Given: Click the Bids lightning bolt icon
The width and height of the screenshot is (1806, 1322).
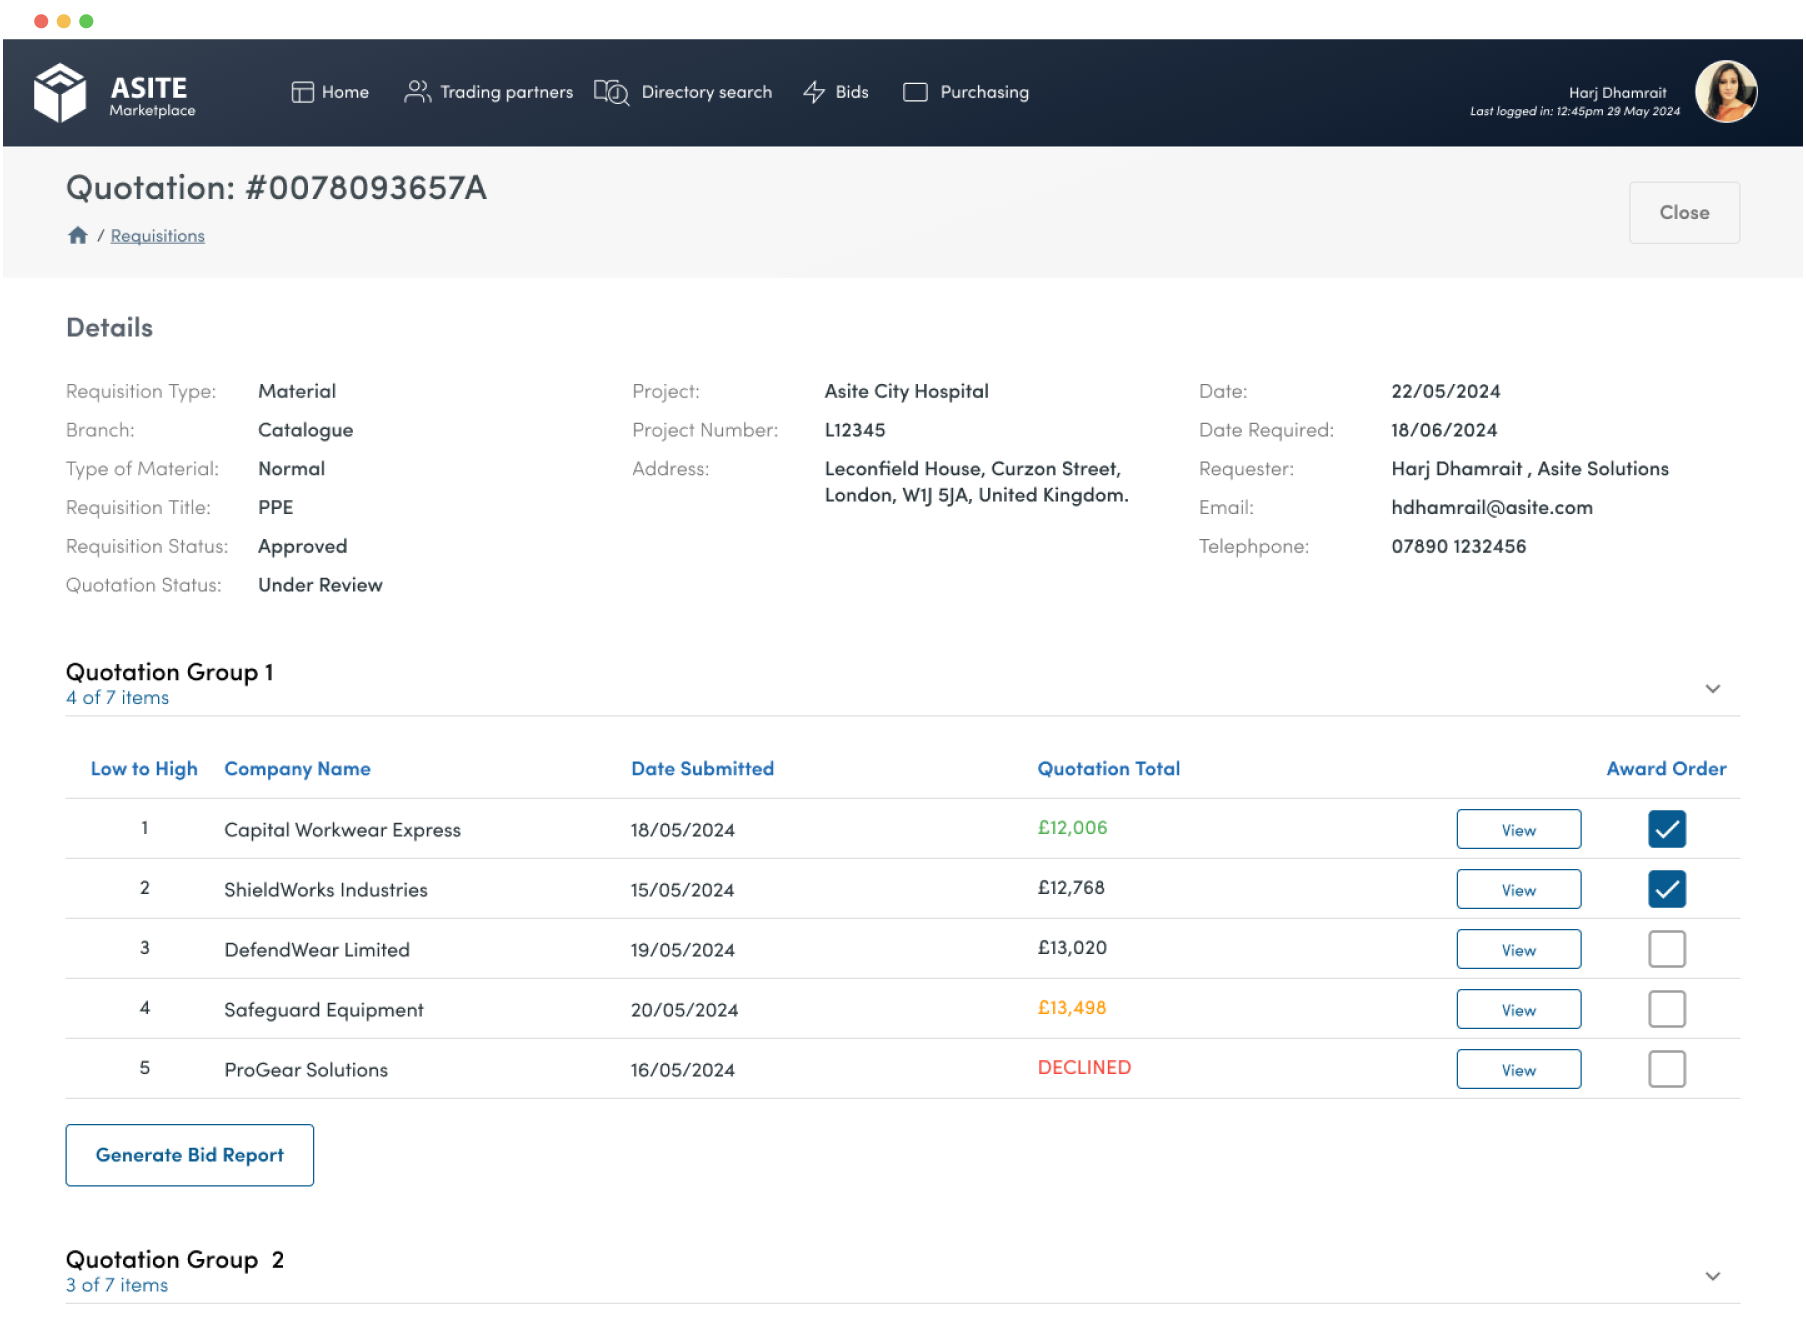Looking at the screenshot, I should pyautogui.click(x=814, y=92).
